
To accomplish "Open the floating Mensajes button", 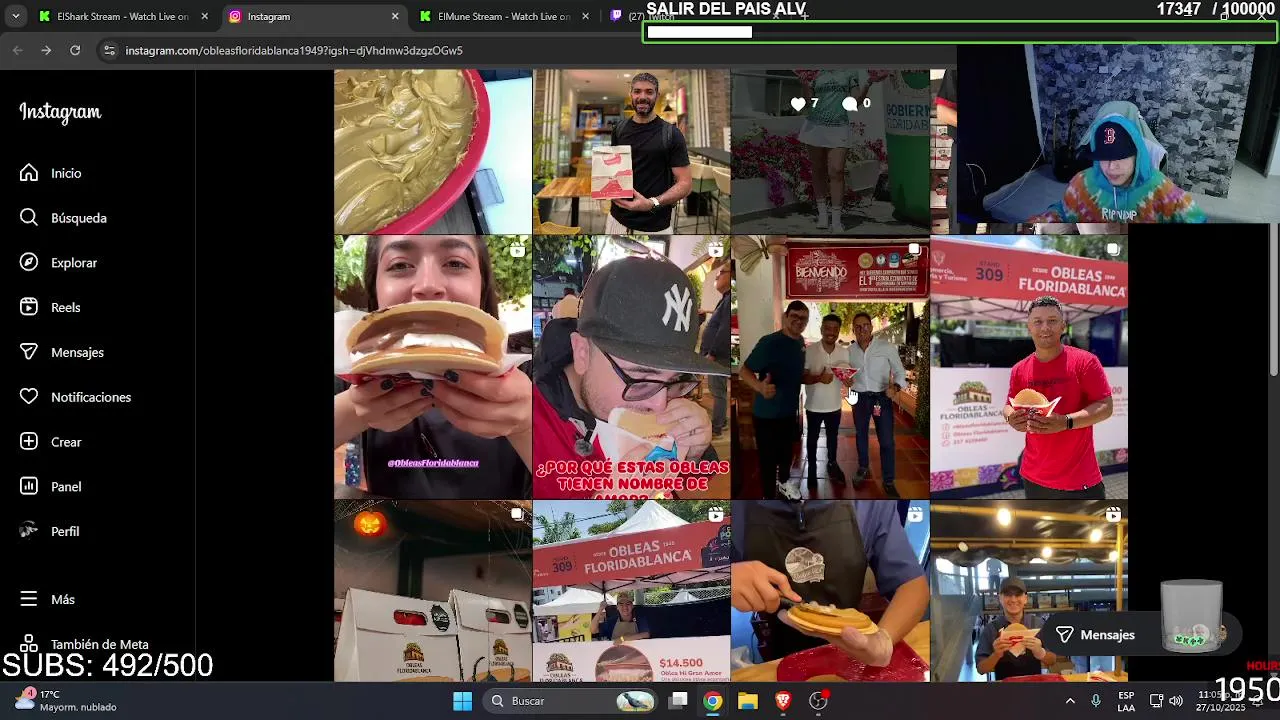I will click(1138, 635).
